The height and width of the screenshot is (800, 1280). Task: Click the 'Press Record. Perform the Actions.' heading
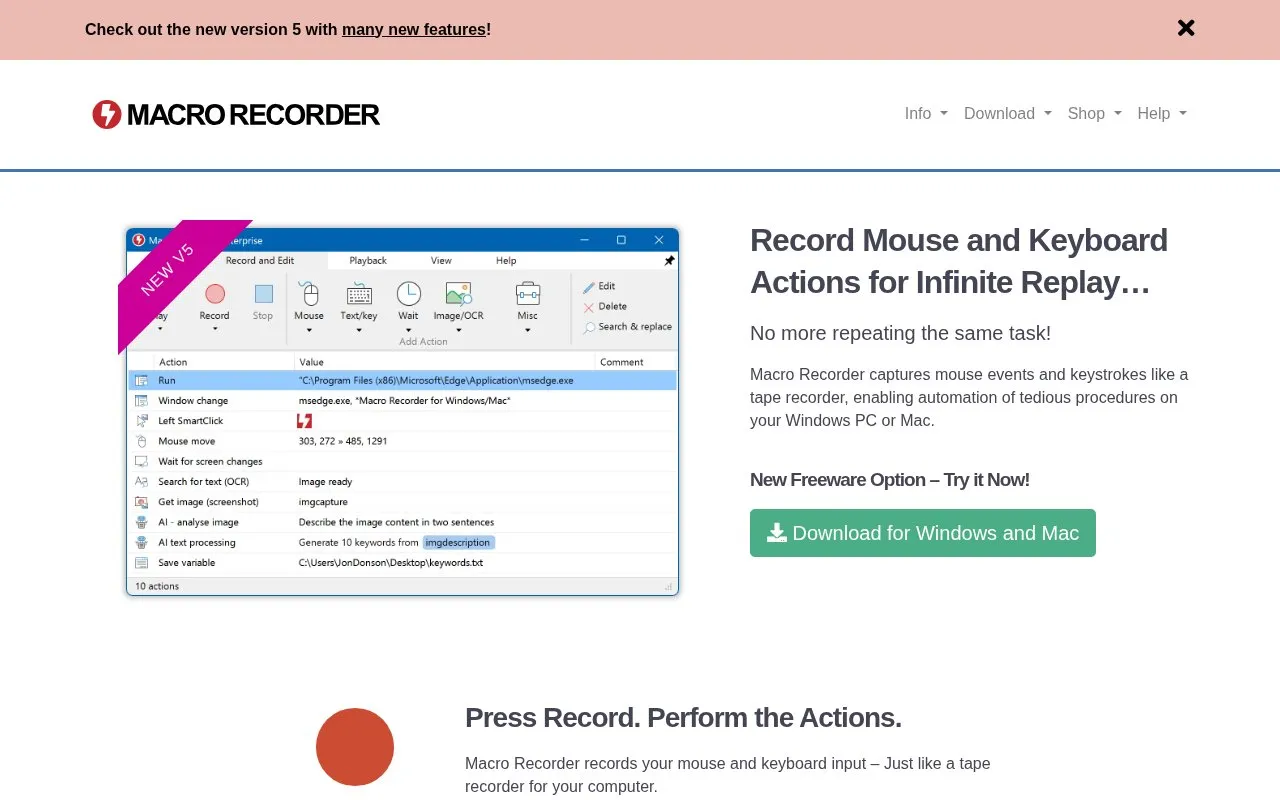pyautogui.click(x=683, y=718)
